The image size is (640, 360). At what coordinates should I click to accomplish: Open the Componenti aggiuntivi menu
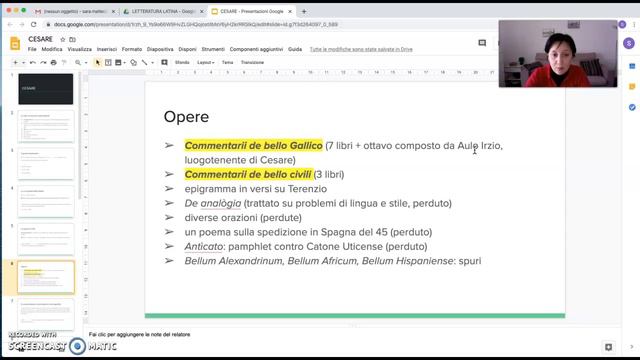(256, 49)
